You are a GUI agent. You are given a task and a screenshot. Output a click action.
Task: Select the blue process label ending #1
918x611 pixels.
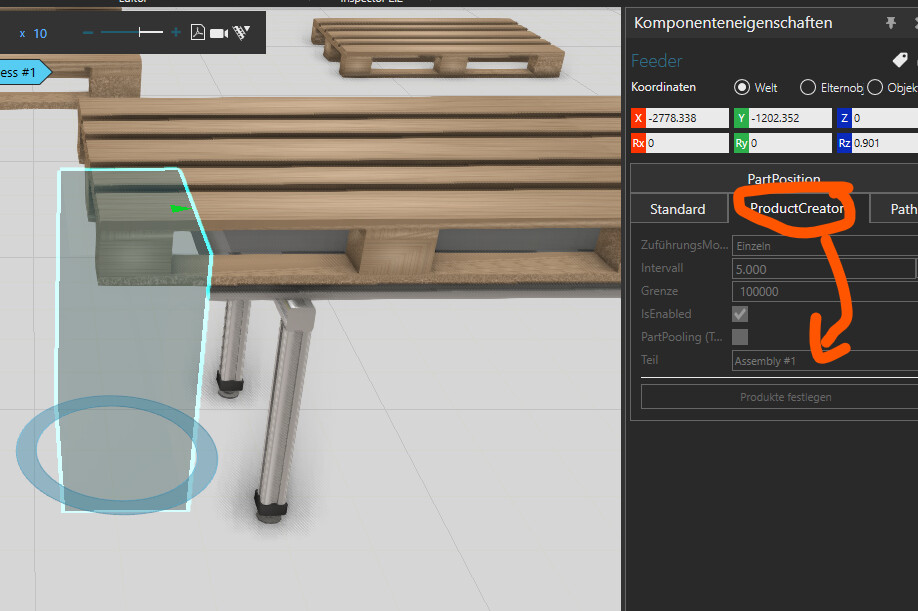(25, 72)
